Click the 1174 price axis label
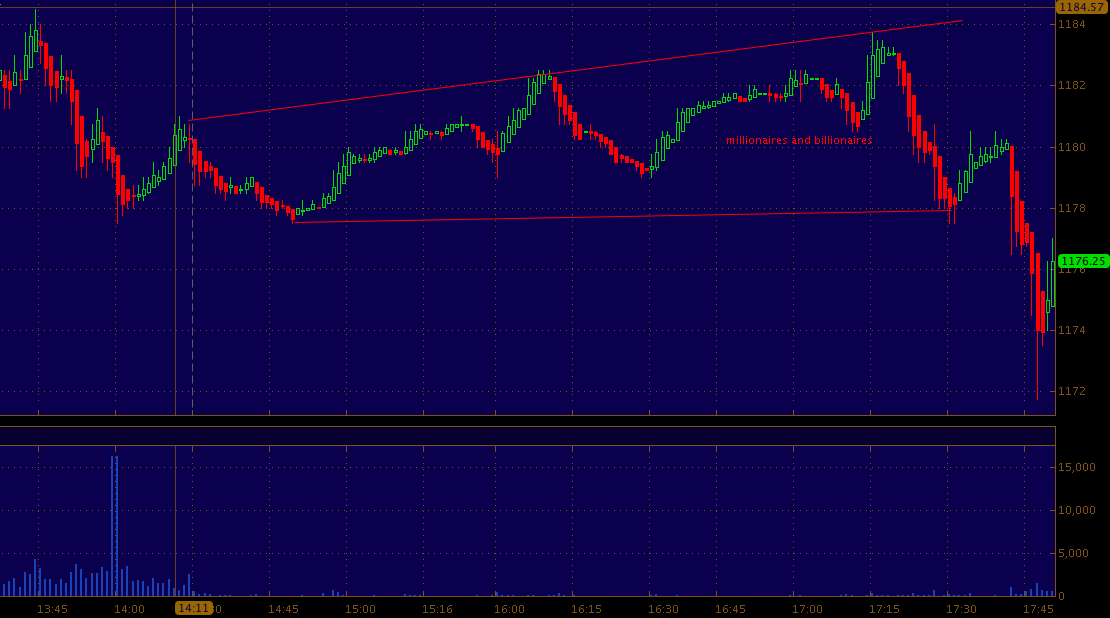This screenshot has width=1110, height=618. point(1071,331)
